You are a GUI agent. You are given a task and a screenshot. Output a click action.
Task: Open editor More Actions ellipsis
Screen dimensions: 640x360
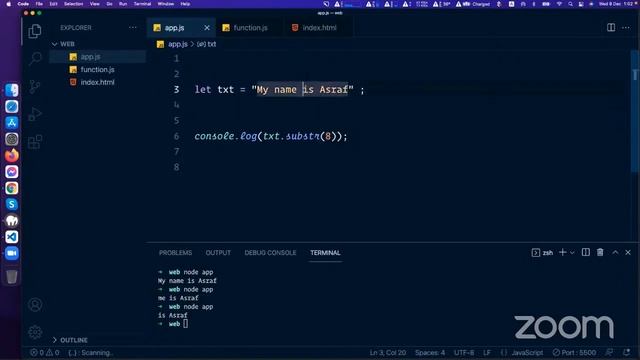pyautogui.click(x=626, y=27)
